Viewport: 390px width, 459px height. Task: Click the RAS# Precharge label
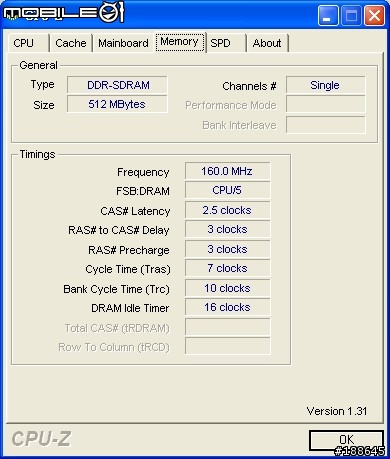pos(129,250)
